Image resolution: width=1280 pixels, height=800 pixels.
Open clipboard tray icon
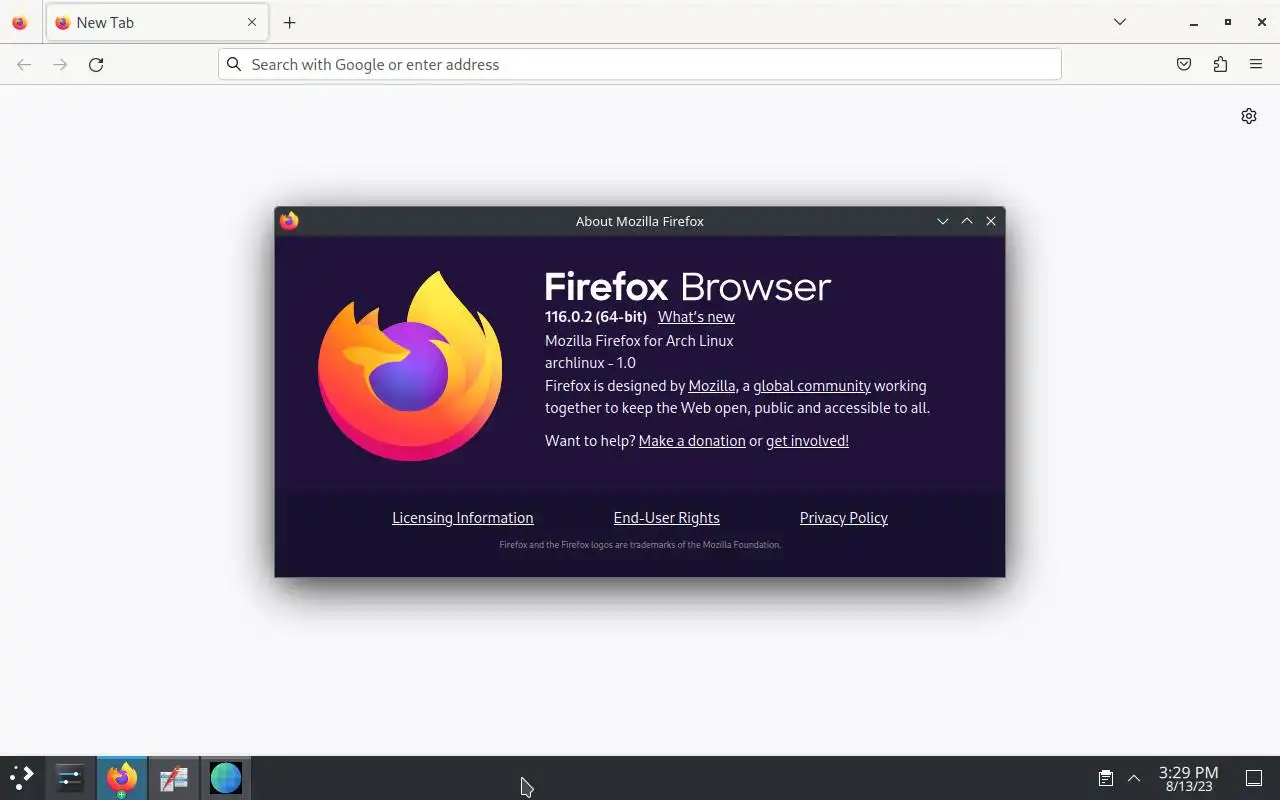pyautogui.click(x=1106, y=778)
